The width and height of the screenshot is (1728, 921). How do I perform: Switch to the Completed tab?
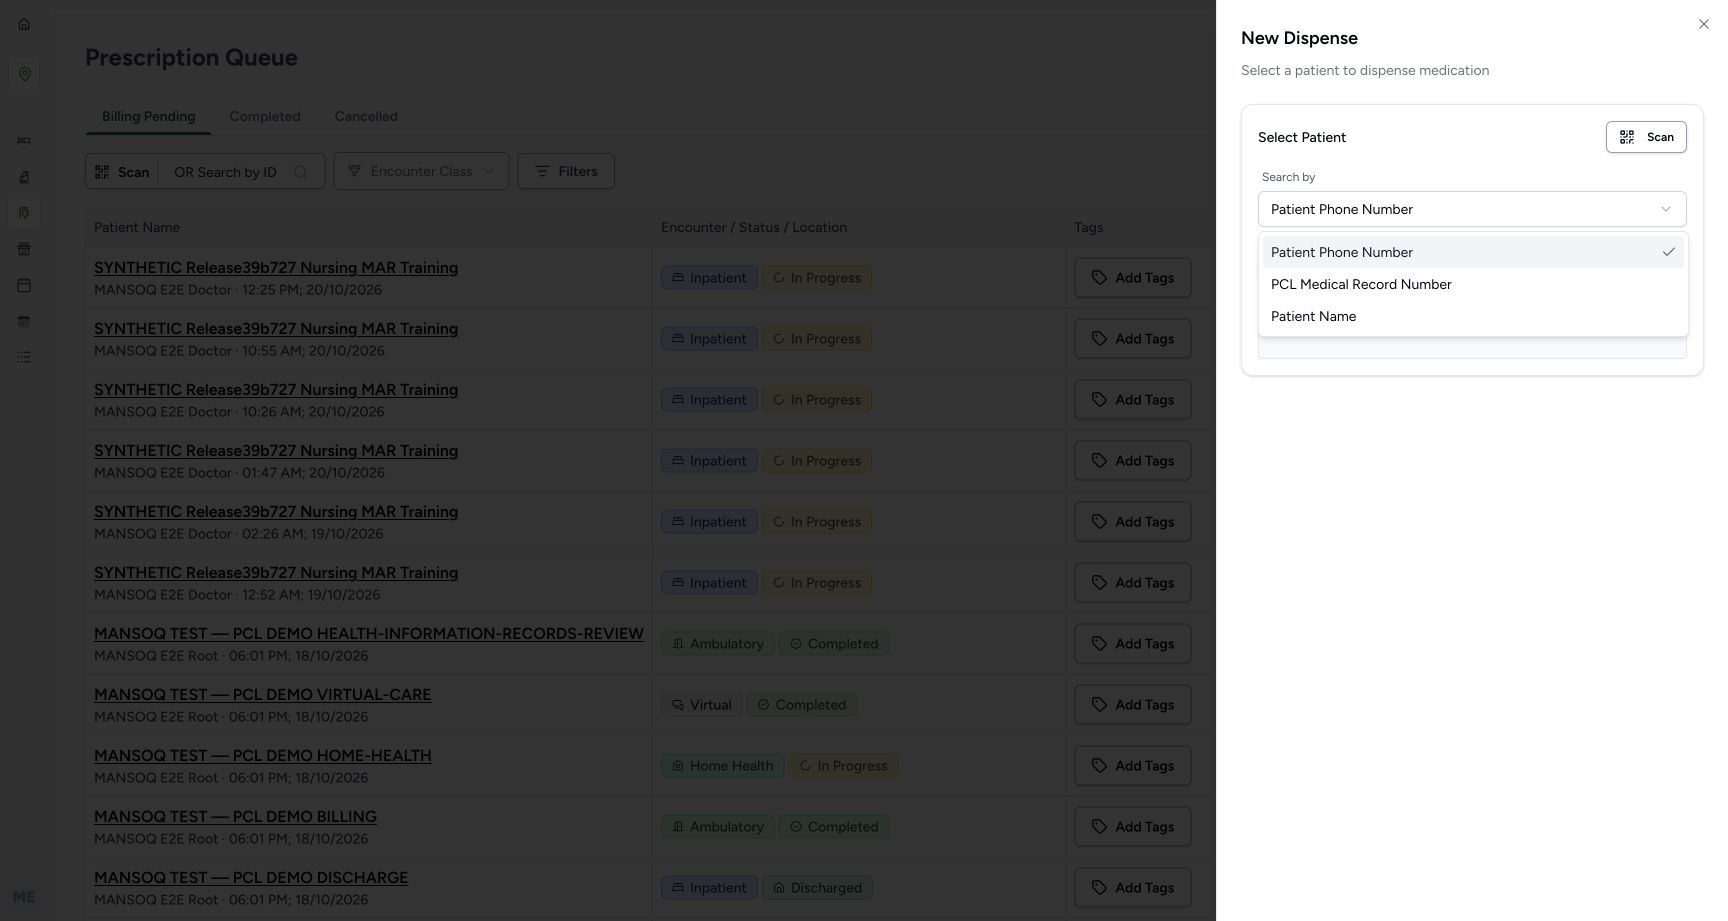coord(265,116)
